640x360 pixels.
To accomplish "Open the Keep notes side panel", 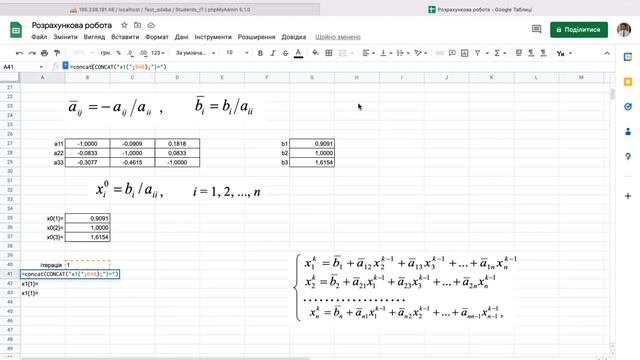I will [x=628, y=82].
